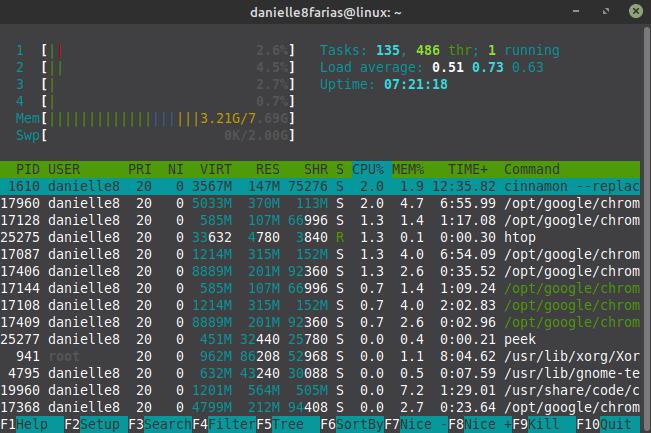Screen dimensions: 651x433
Task: Click F9 Kill button
Action: [544, 424]
